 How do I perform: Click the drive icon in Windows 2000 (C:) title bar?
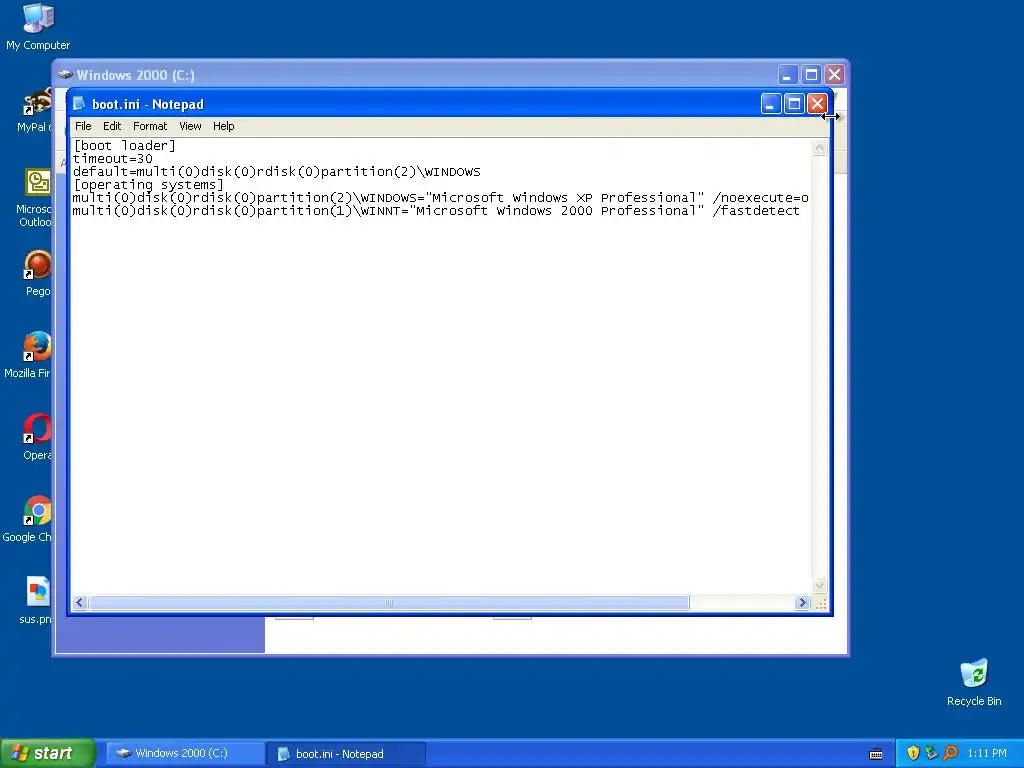tap(65, 74)
